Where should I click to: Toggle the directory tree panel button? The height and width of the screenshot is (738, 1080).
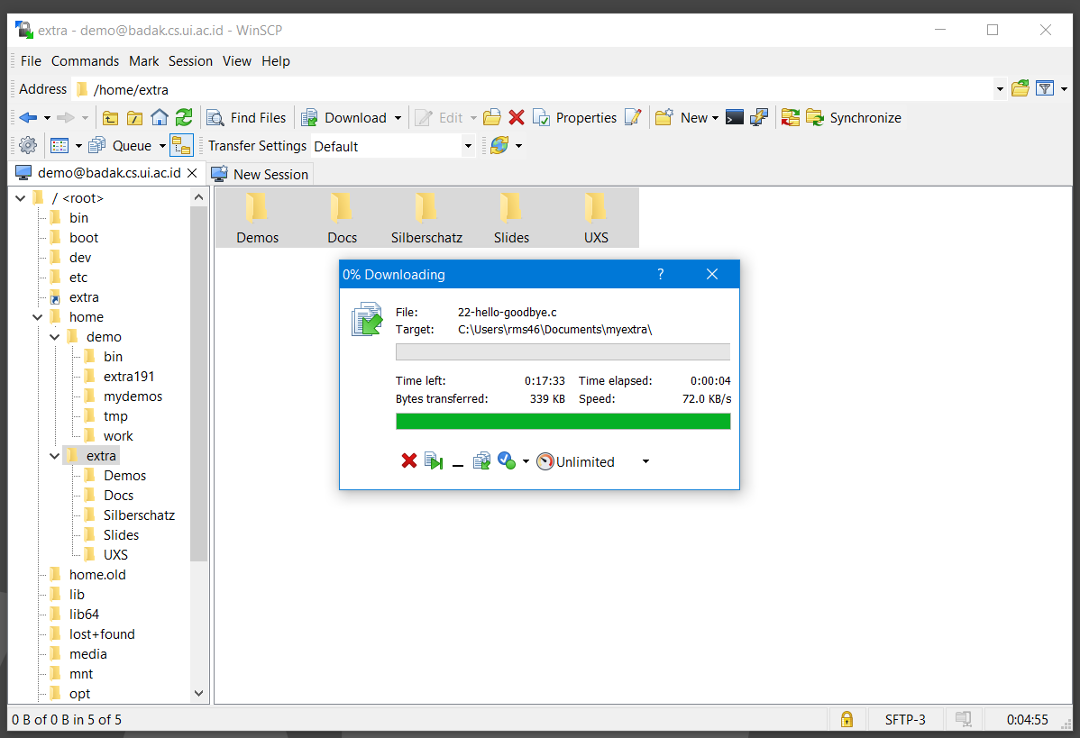click(x=180, y=146)
